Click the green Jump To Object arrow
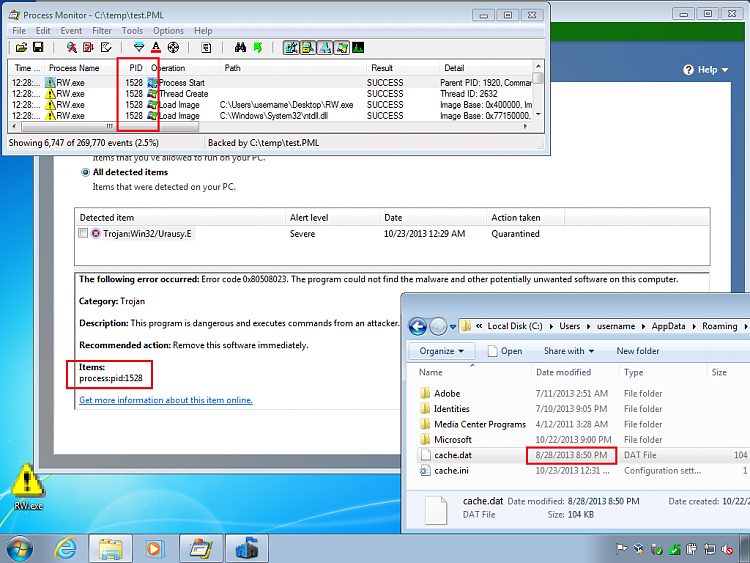750x563 pixels. 258,47
